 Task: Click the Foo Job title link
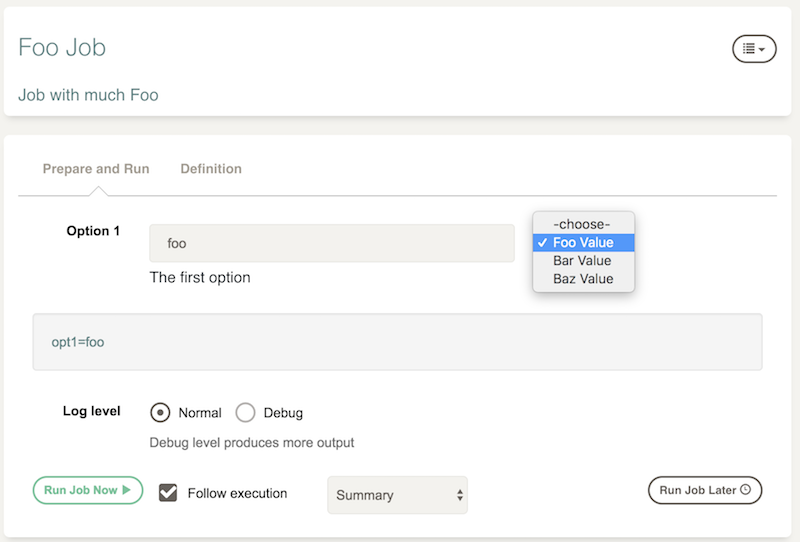62,47
